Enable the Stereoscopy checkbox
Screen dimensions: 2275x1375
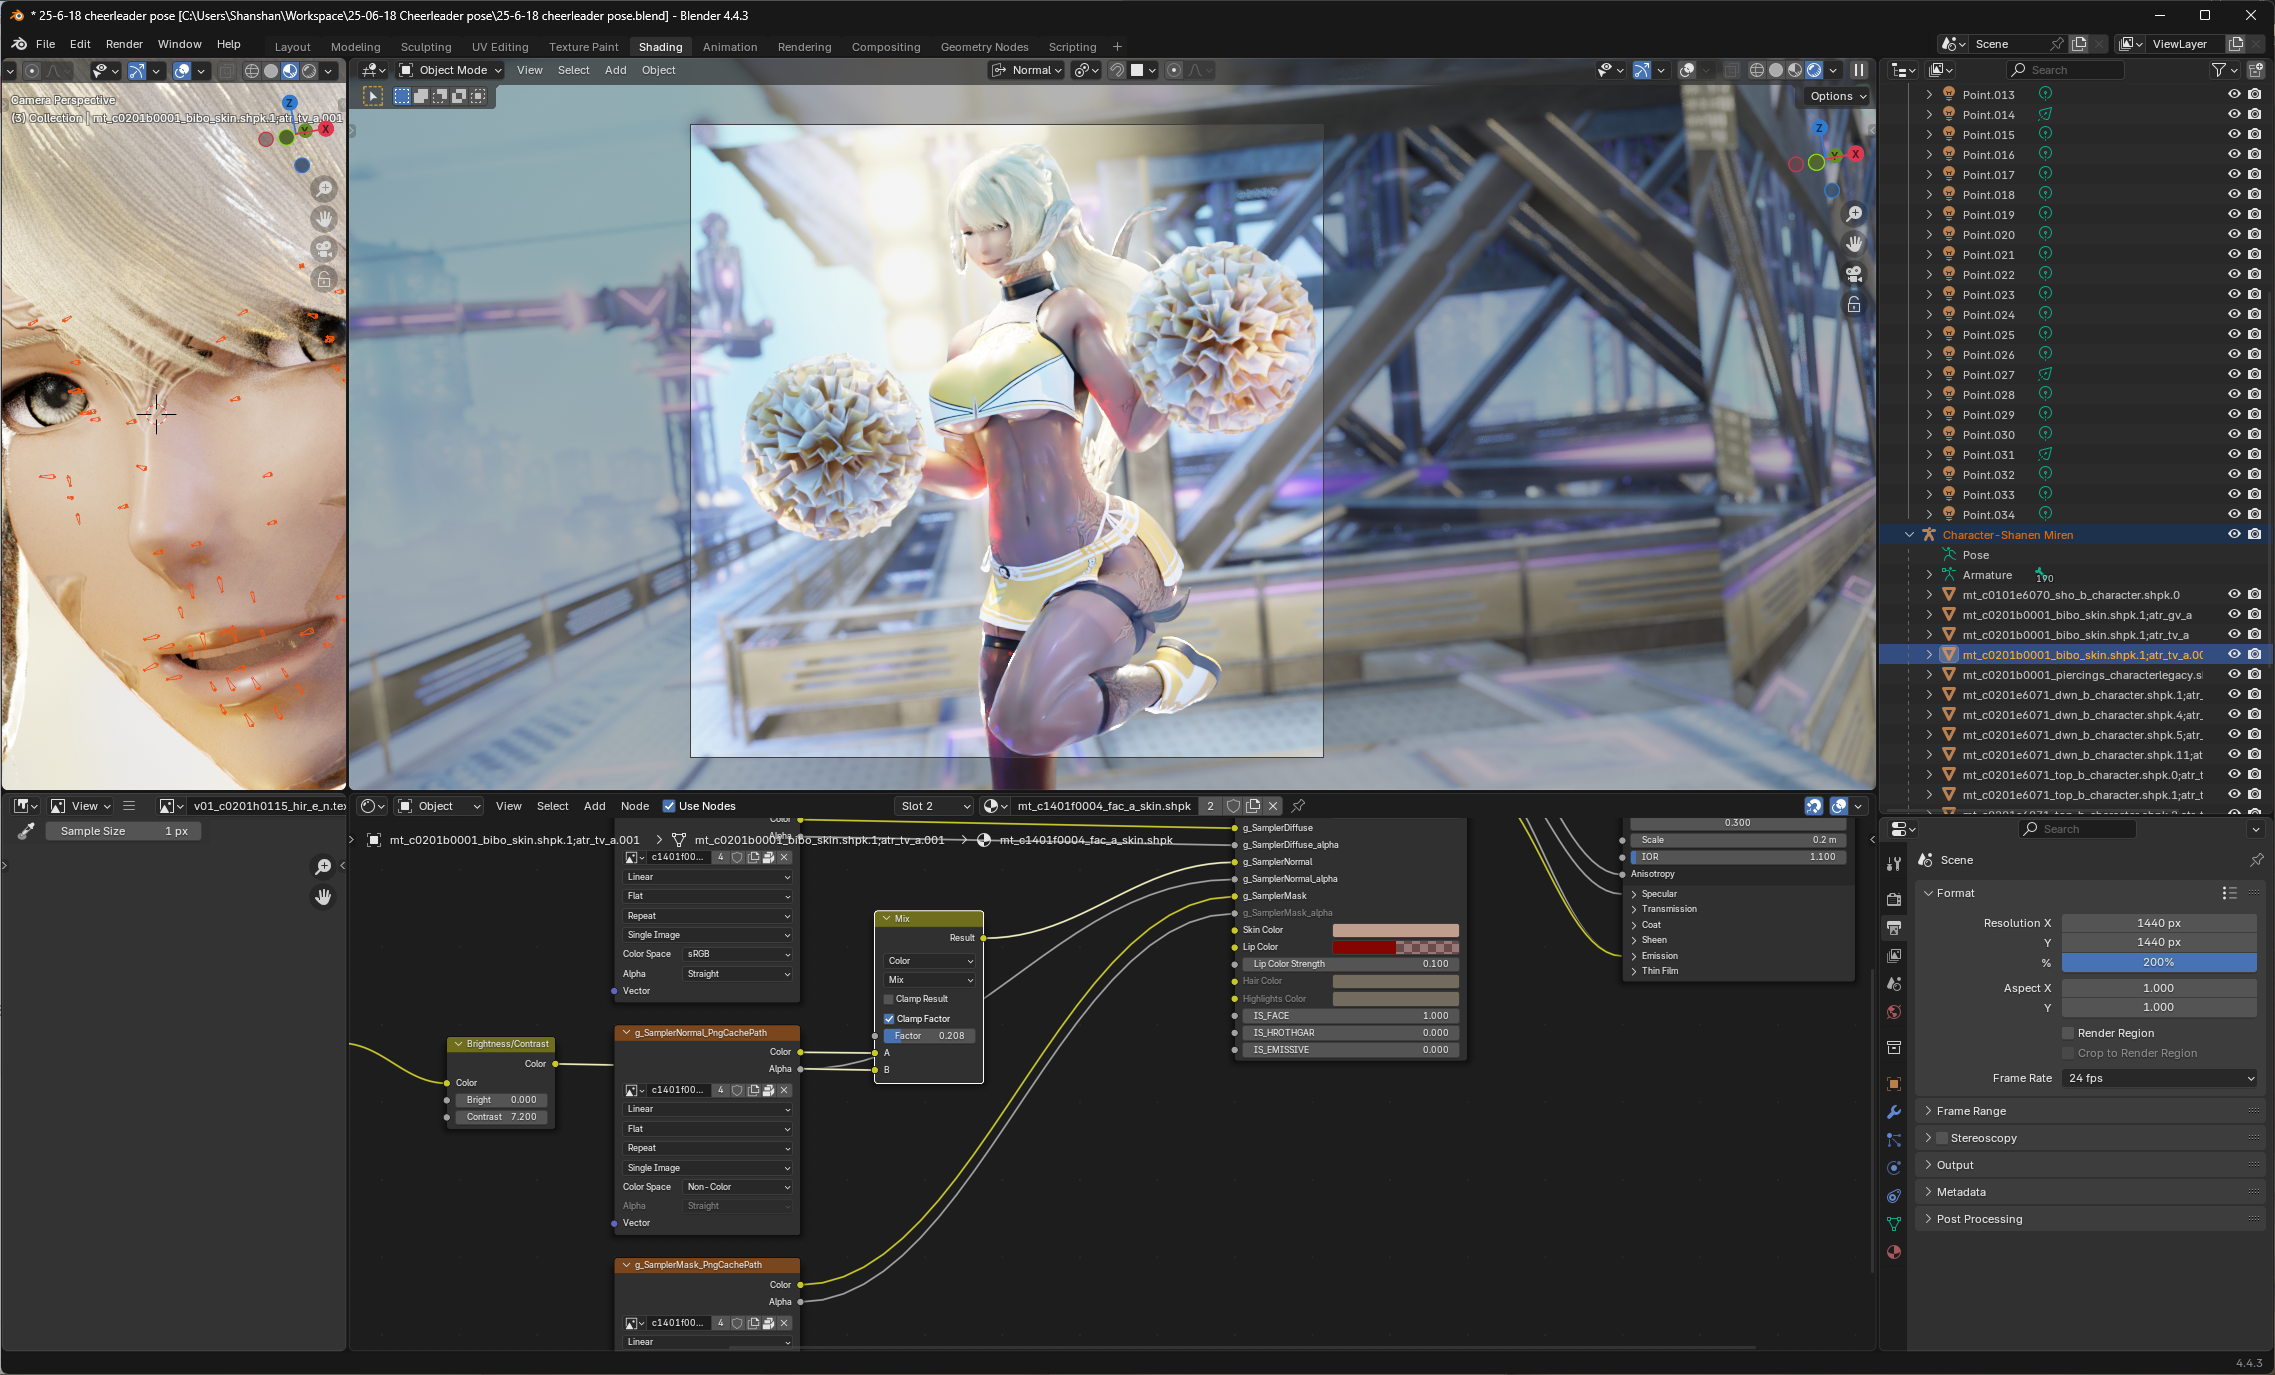coord(1942,1138)
